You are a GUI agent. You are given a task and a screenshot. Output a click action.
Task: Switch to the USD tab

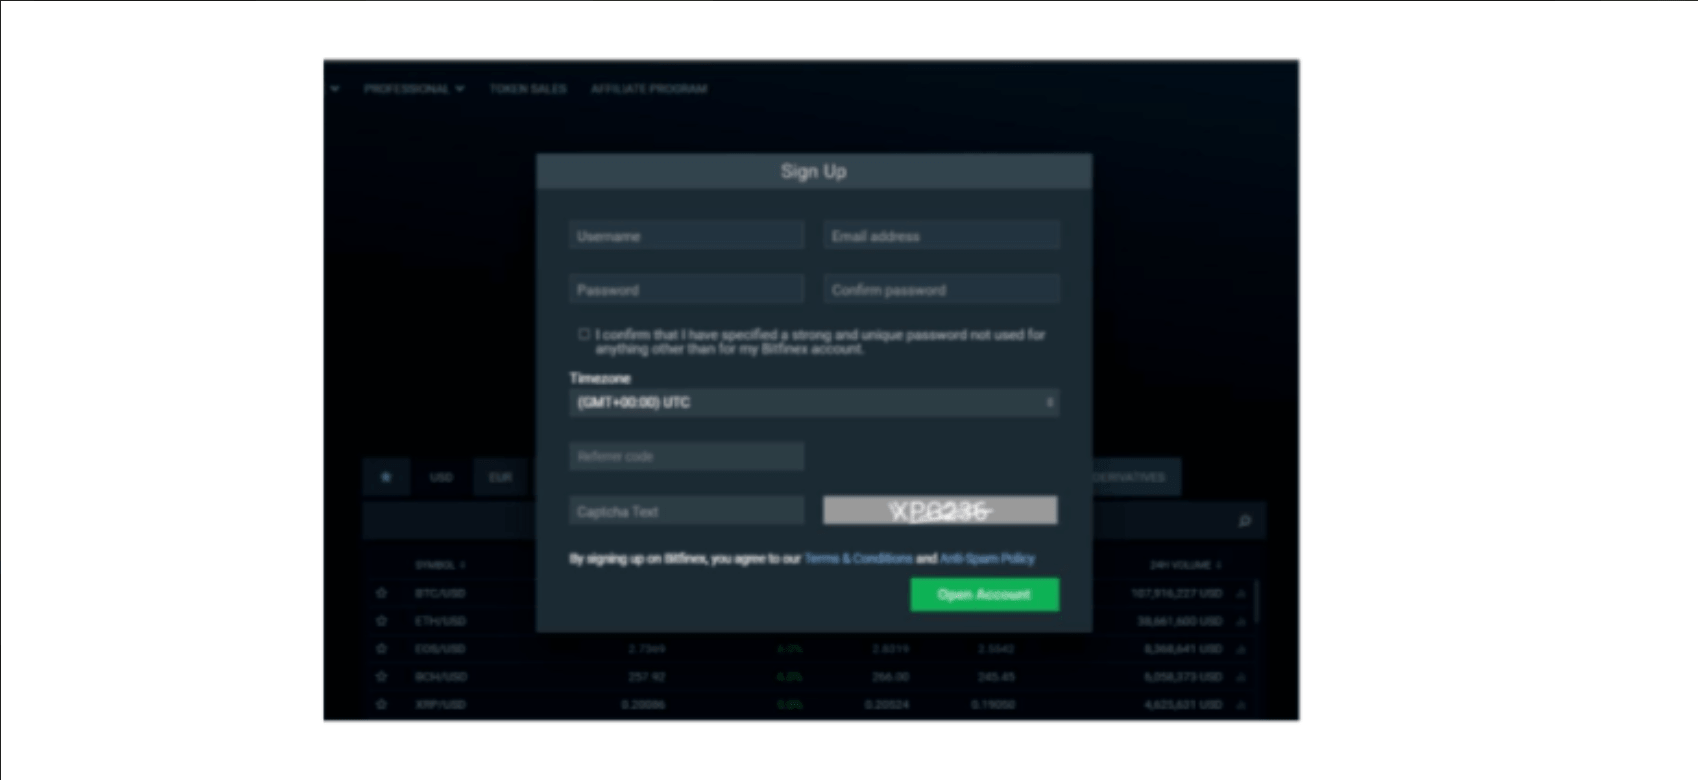point(441,477)
